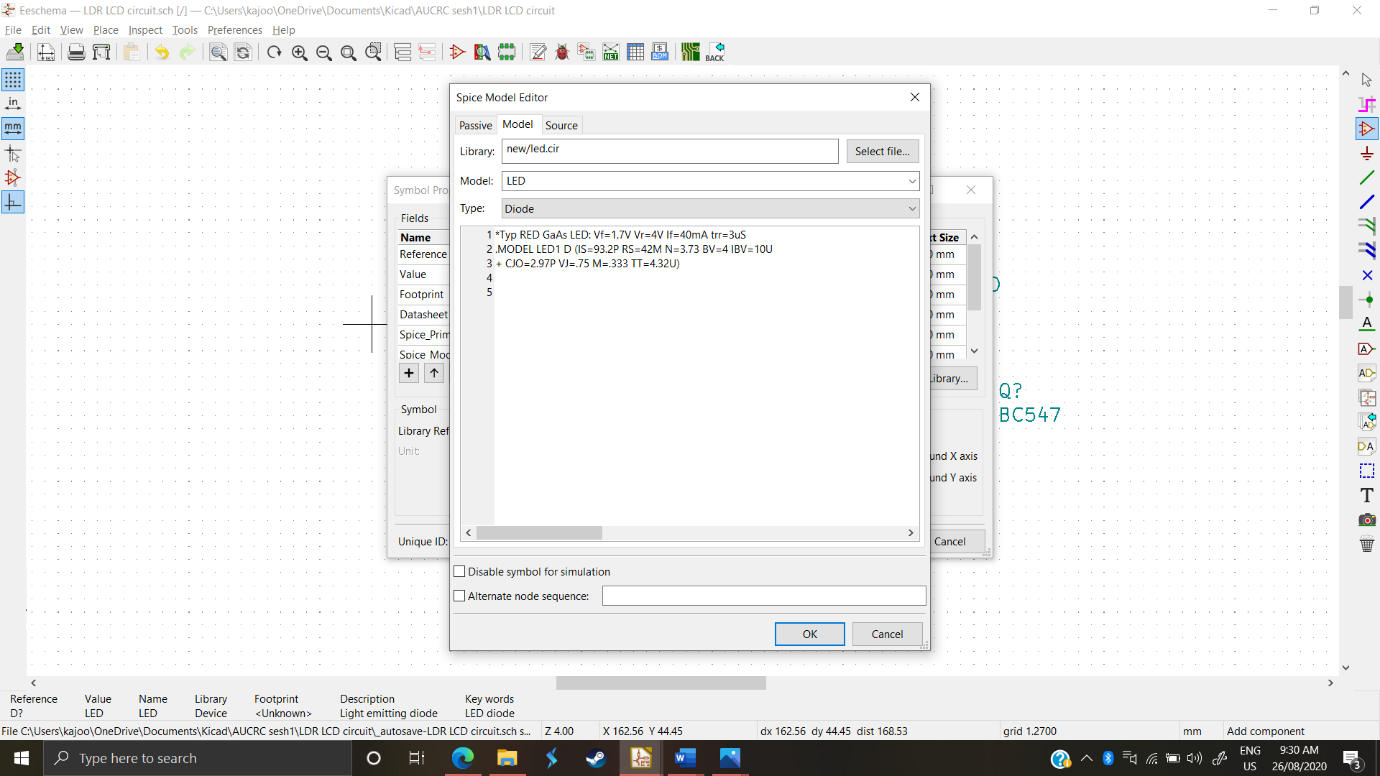Select the Place Power Port tool
Image resolution: width=1380 pixels, height=776 pixels.
tap(1366, 153)
